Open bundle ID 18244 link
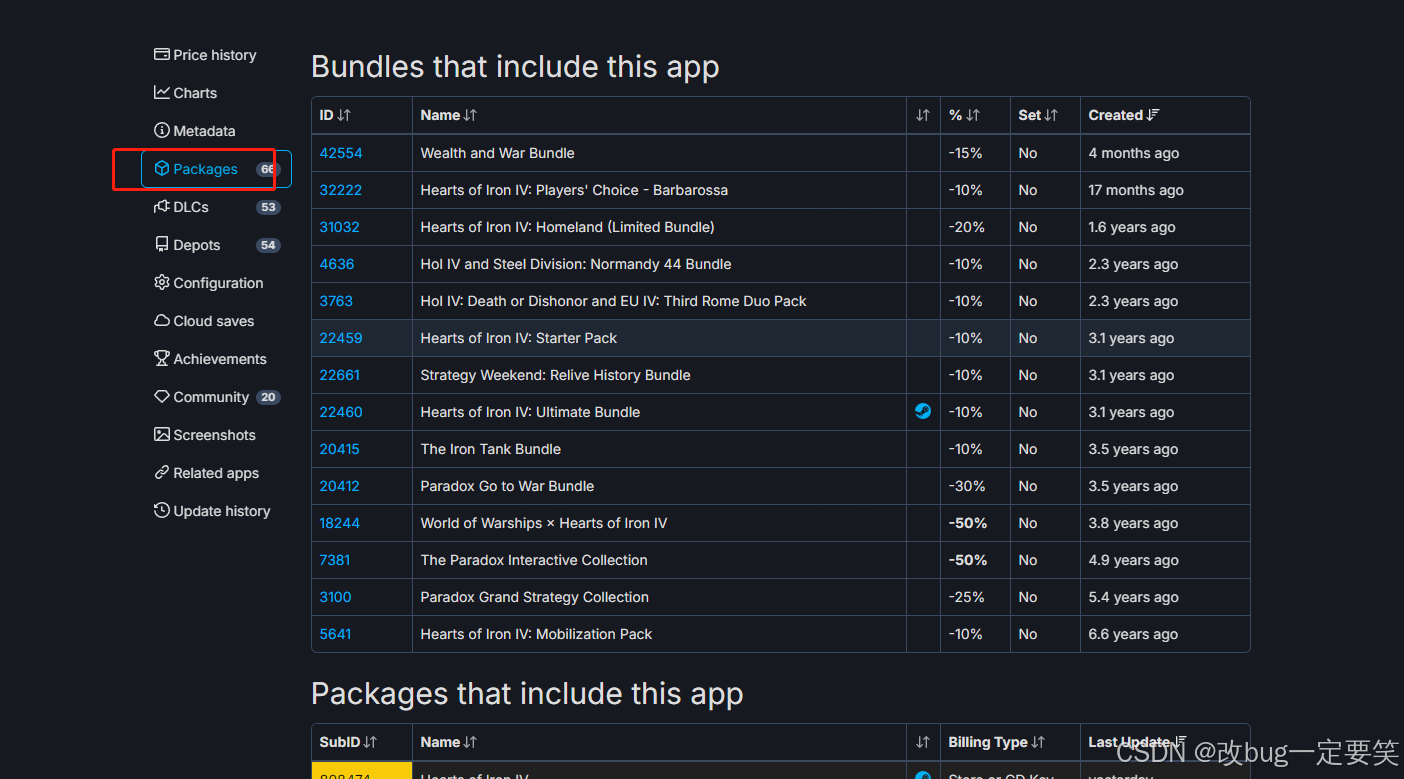The image size is (1404, 779). tap(339, 523)
